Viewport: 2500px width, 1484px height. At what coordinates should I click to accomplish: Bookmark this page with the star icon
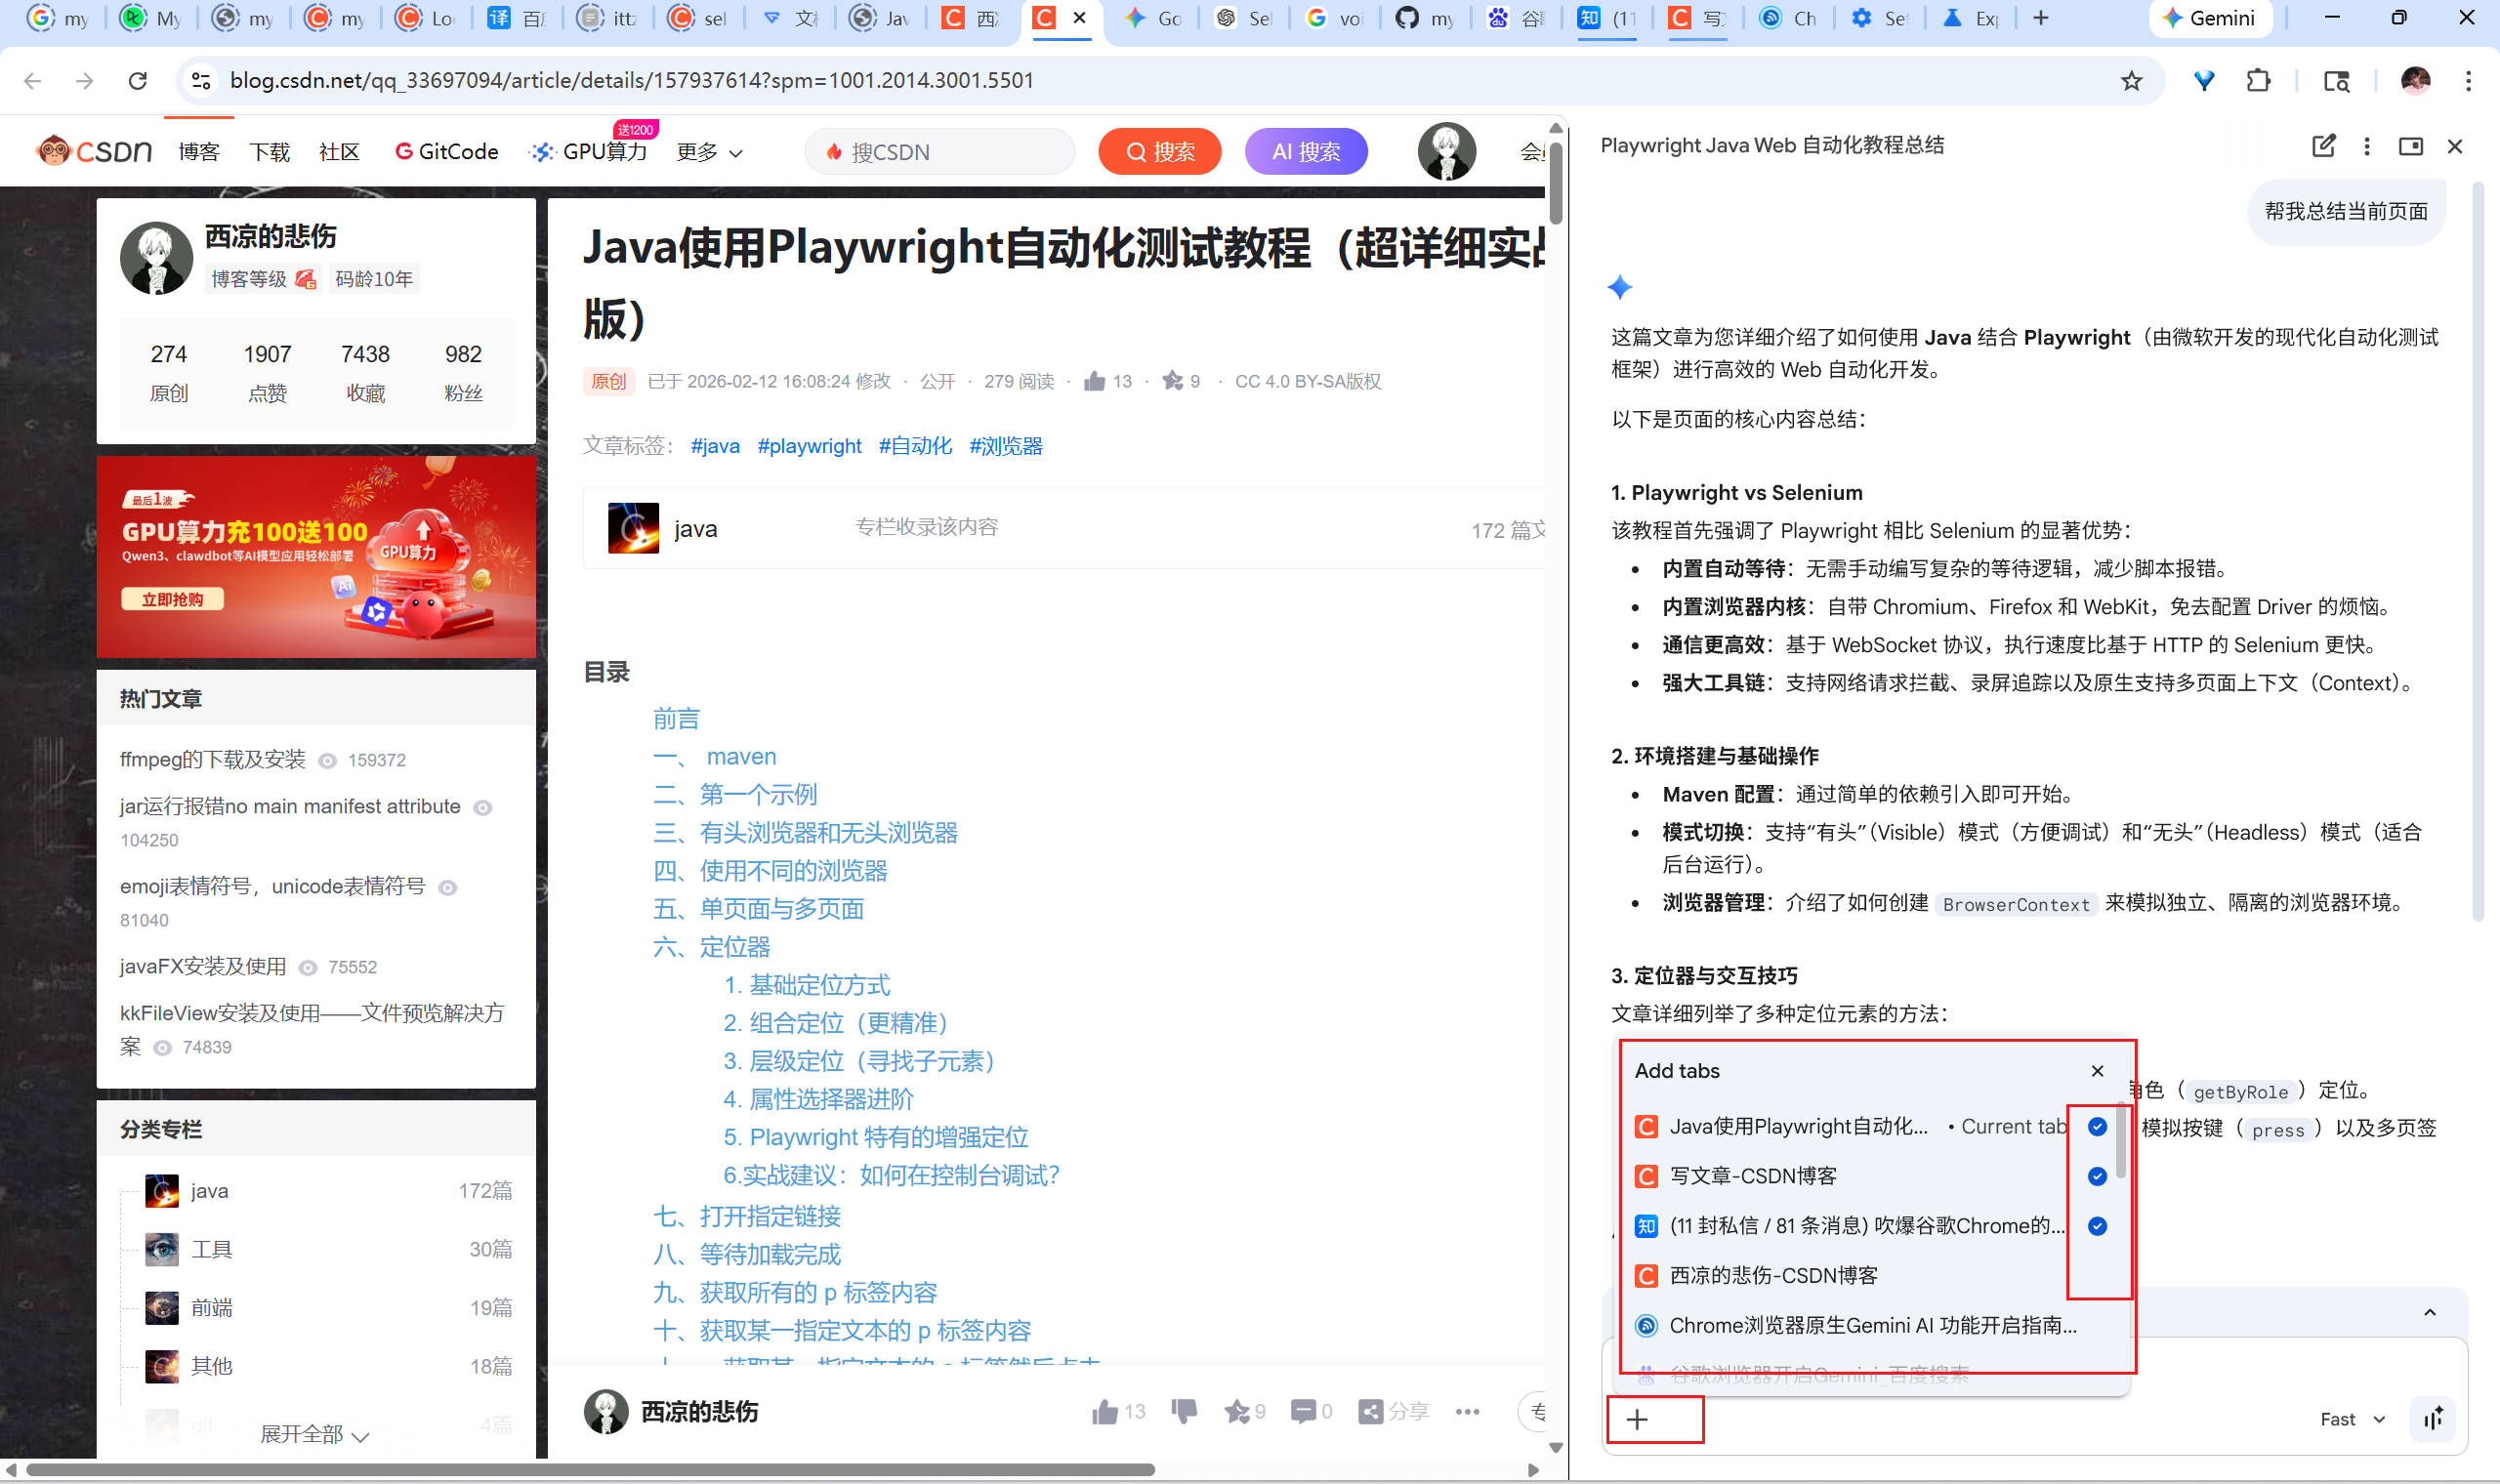click(x=2131, y=80)
